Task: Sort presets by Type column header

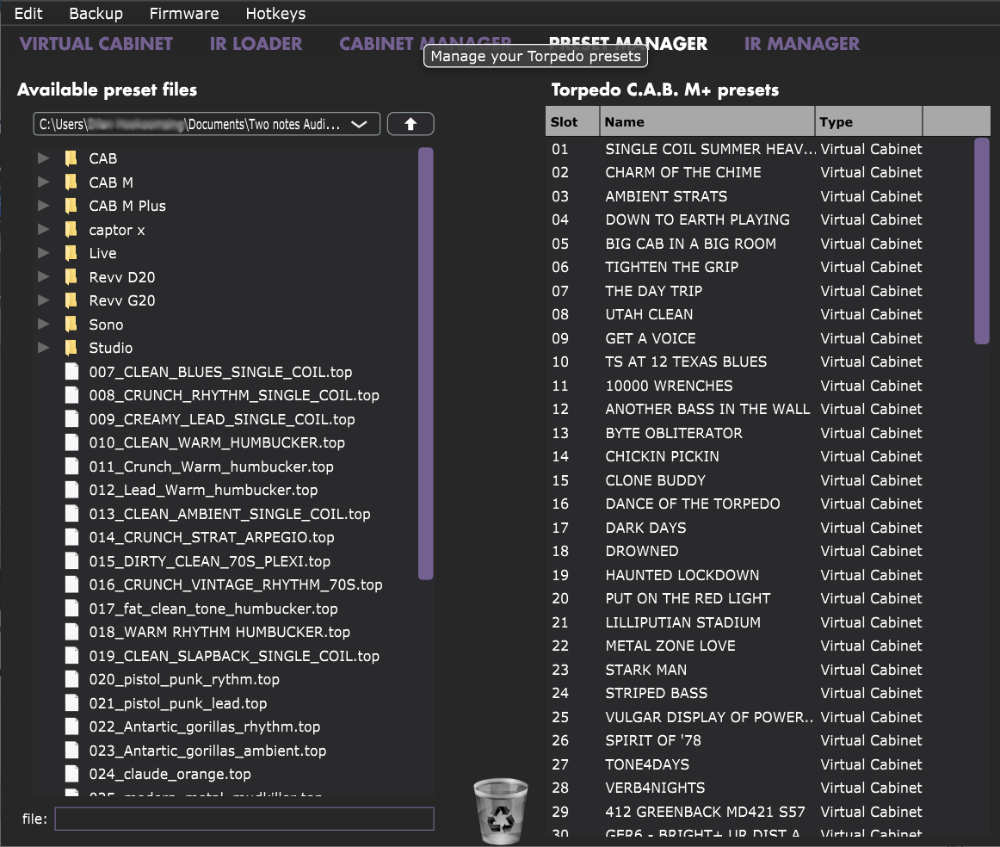Action: tap(869, 122)
